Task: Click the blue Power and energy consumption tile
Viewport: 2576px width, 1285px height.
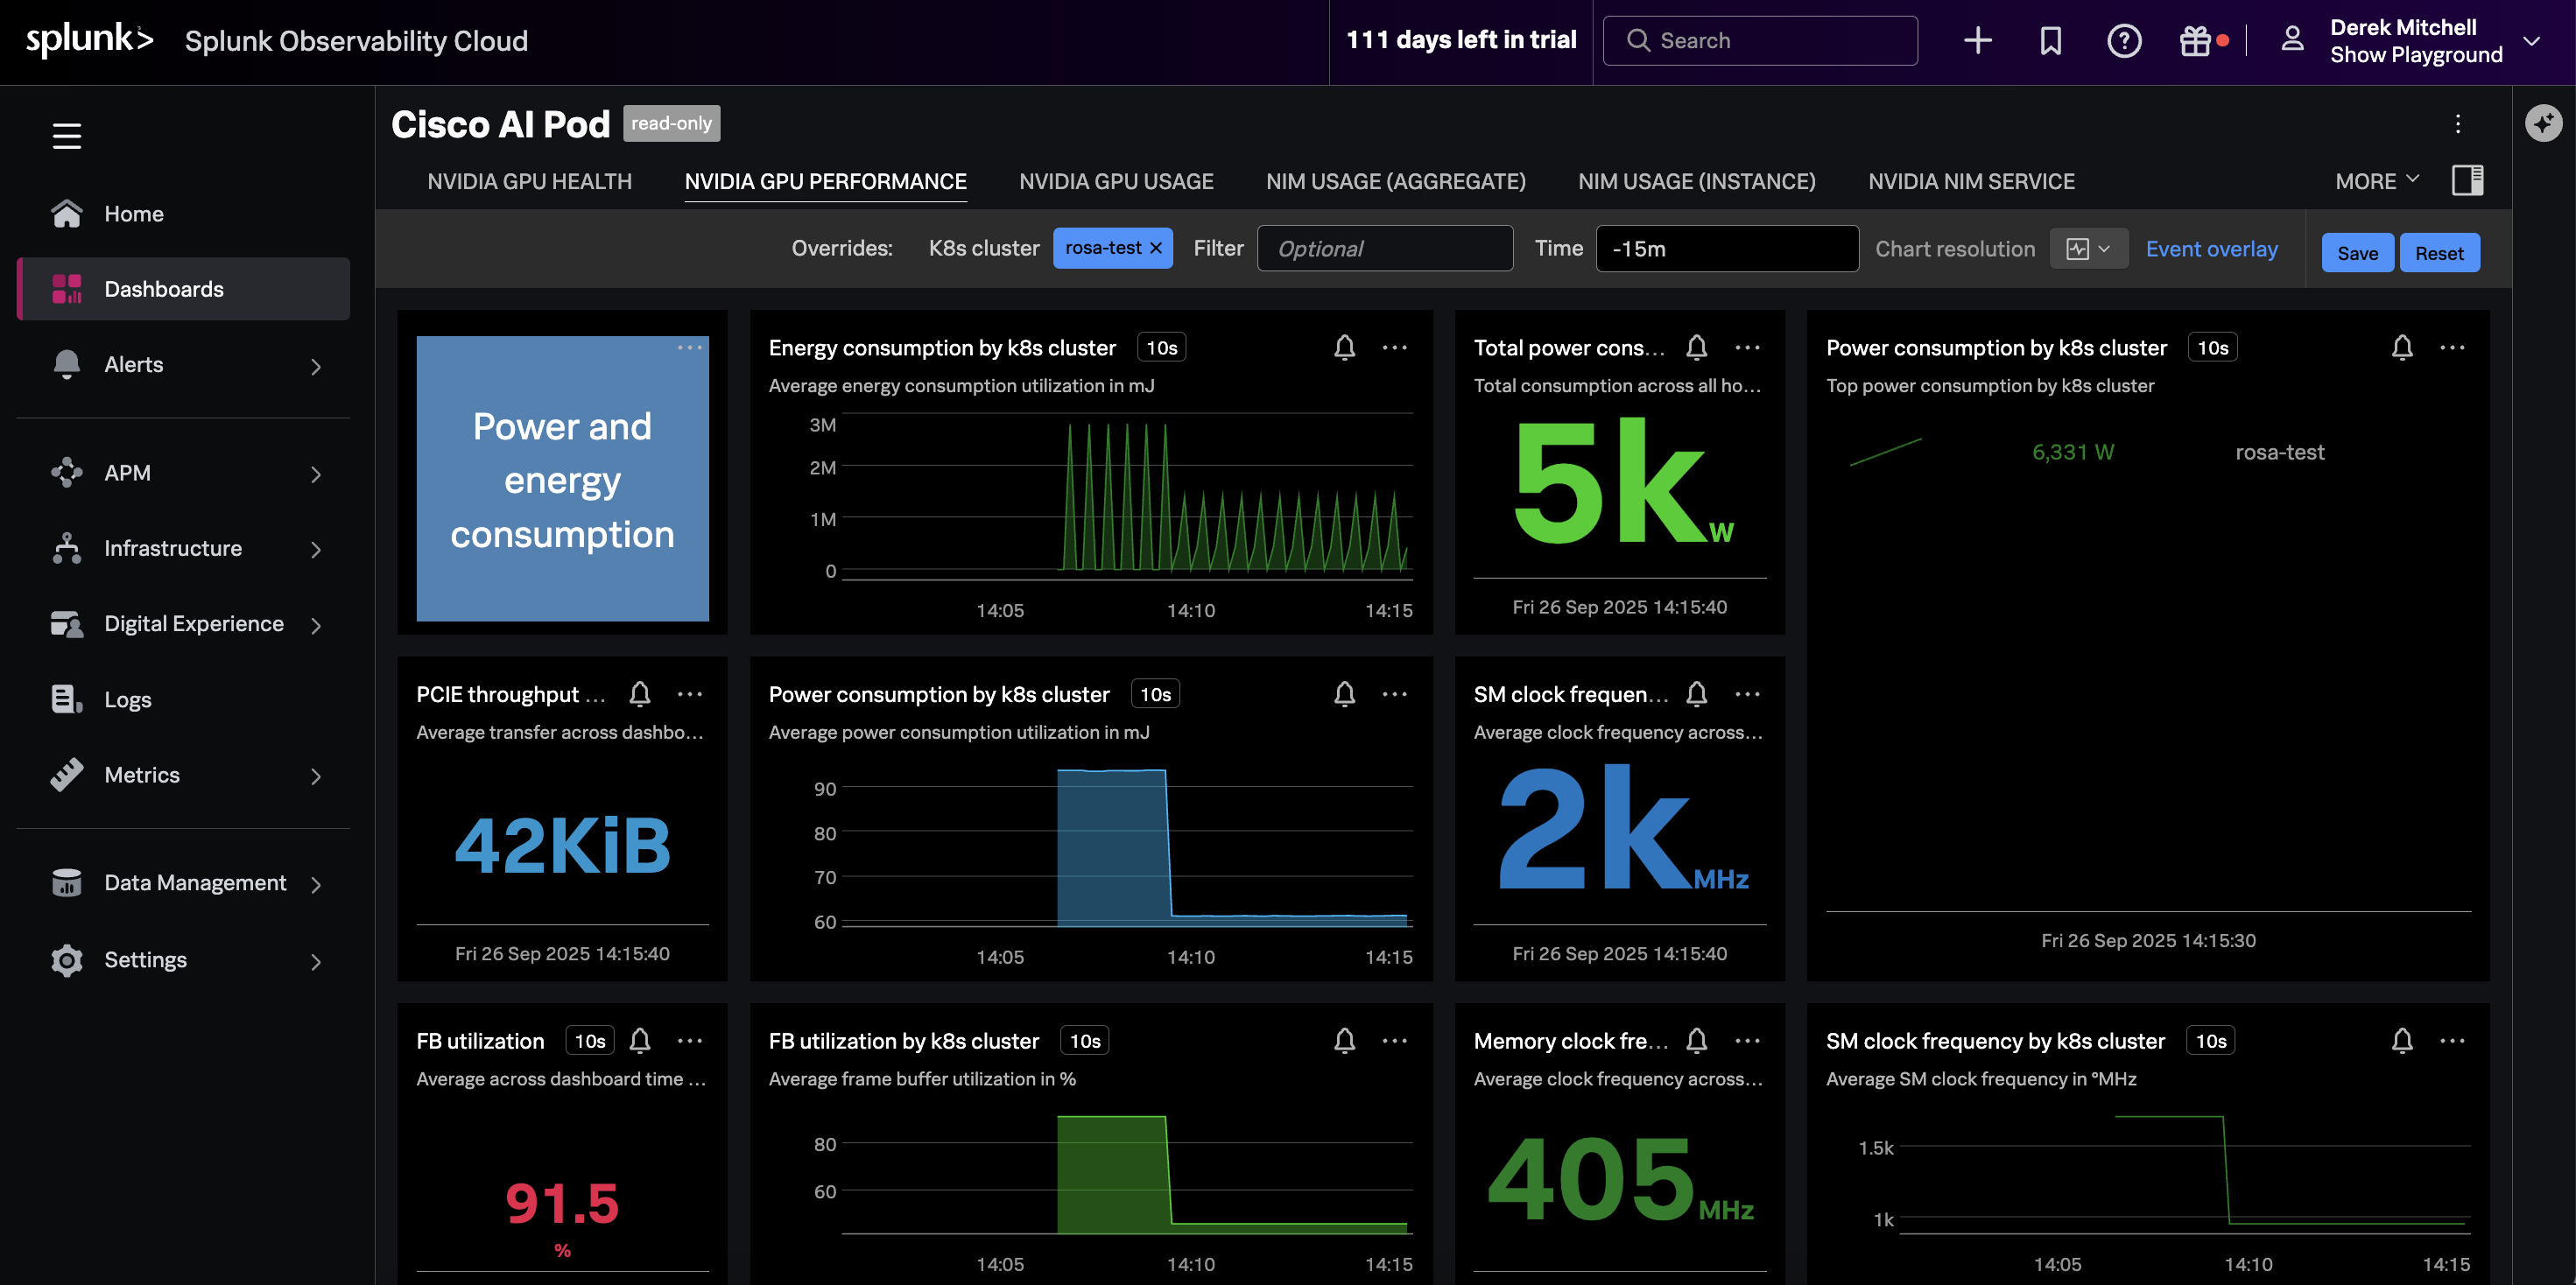Action: [562, 480]
